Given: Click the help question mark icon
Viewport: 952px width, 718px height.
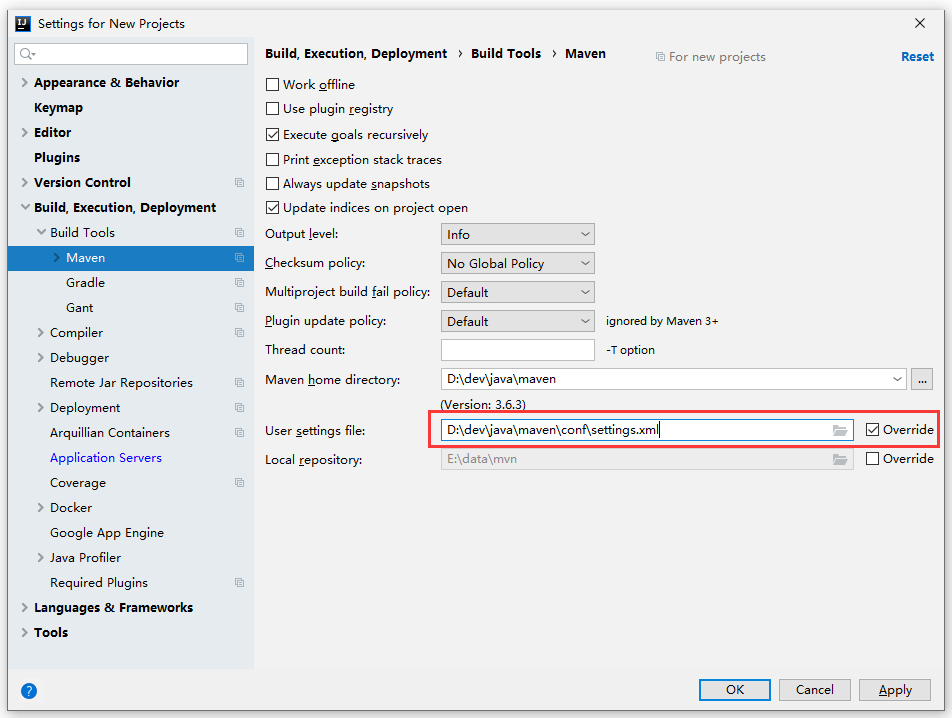Looking at the screenshot, I should pos(29,690).
